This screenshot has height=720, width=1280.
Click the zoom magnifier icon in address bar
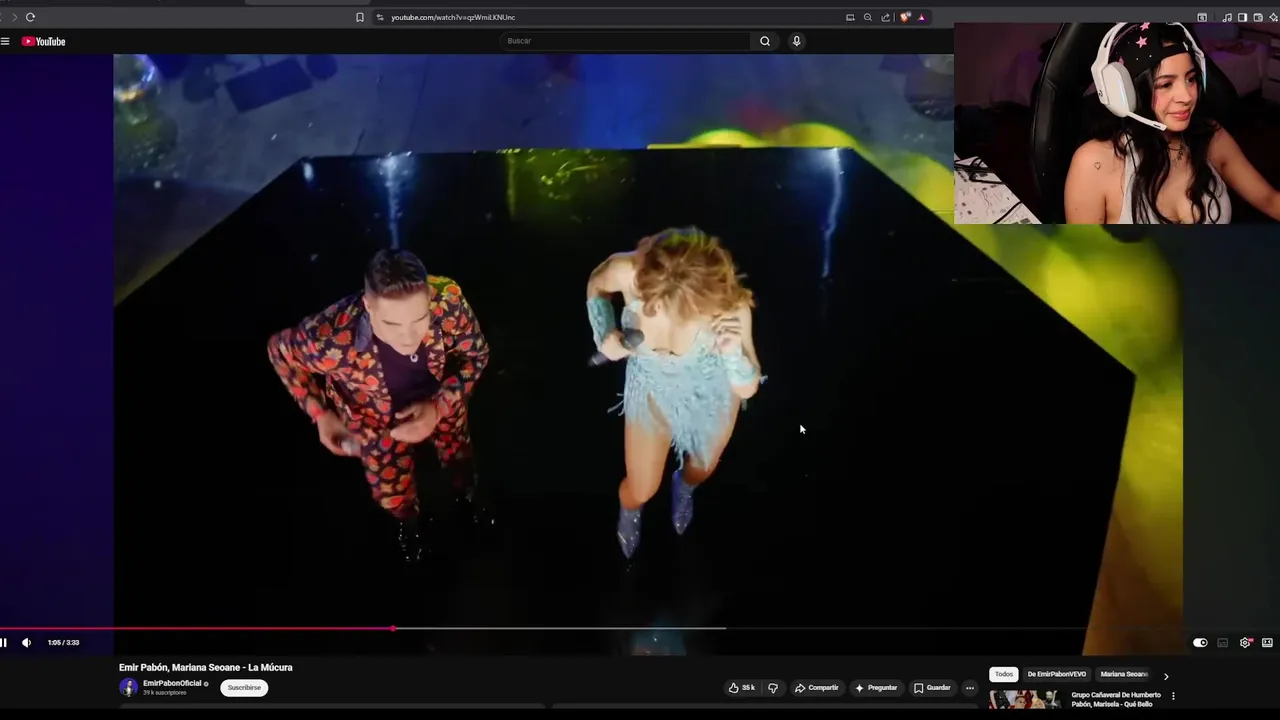868,17
